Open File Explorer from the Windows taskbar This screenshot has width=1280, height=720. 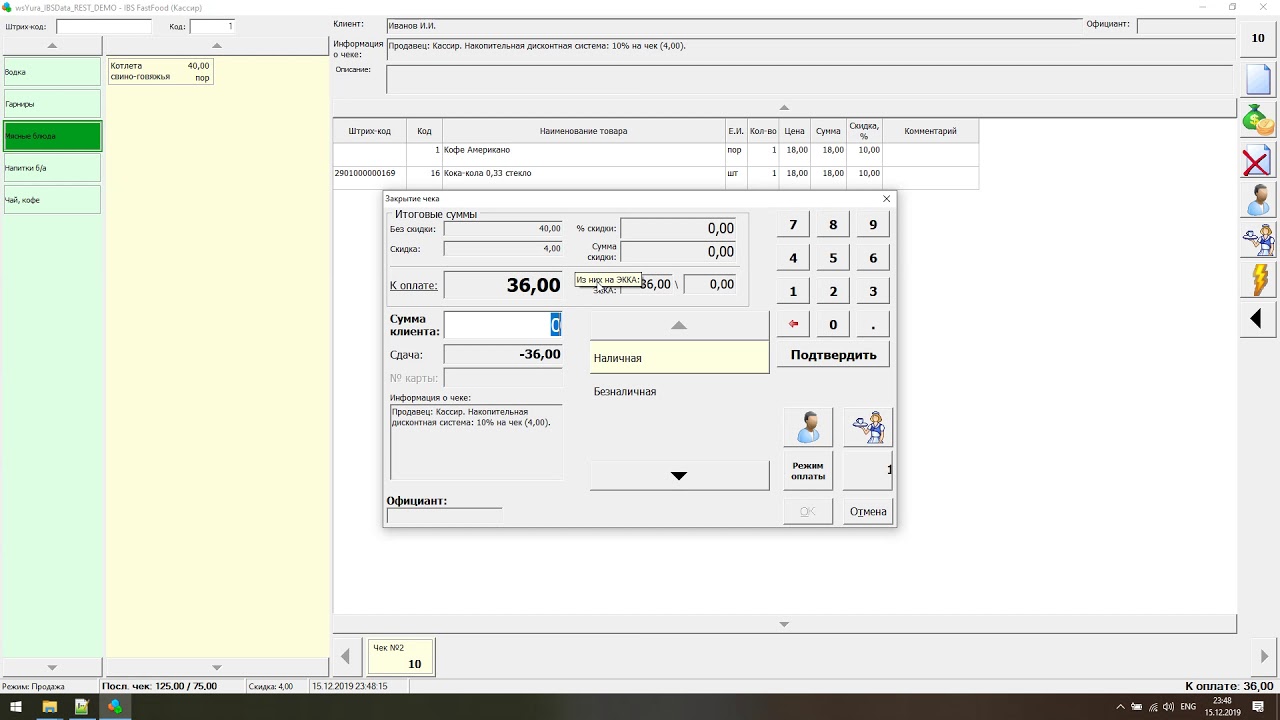pos(48,707)
